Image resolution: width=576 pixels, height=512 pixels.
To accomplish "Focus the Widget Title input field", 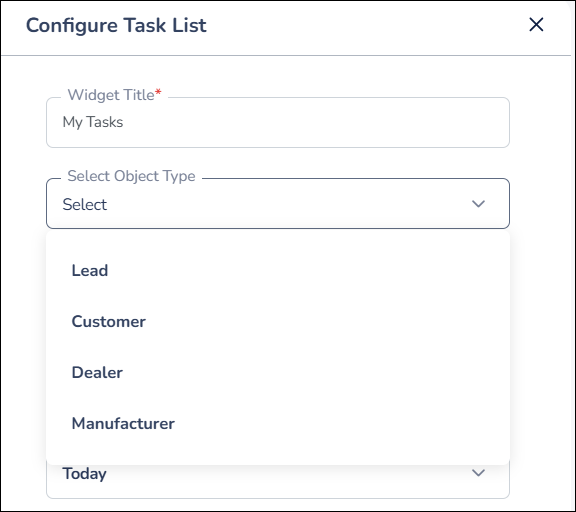I will coord(278,122).
